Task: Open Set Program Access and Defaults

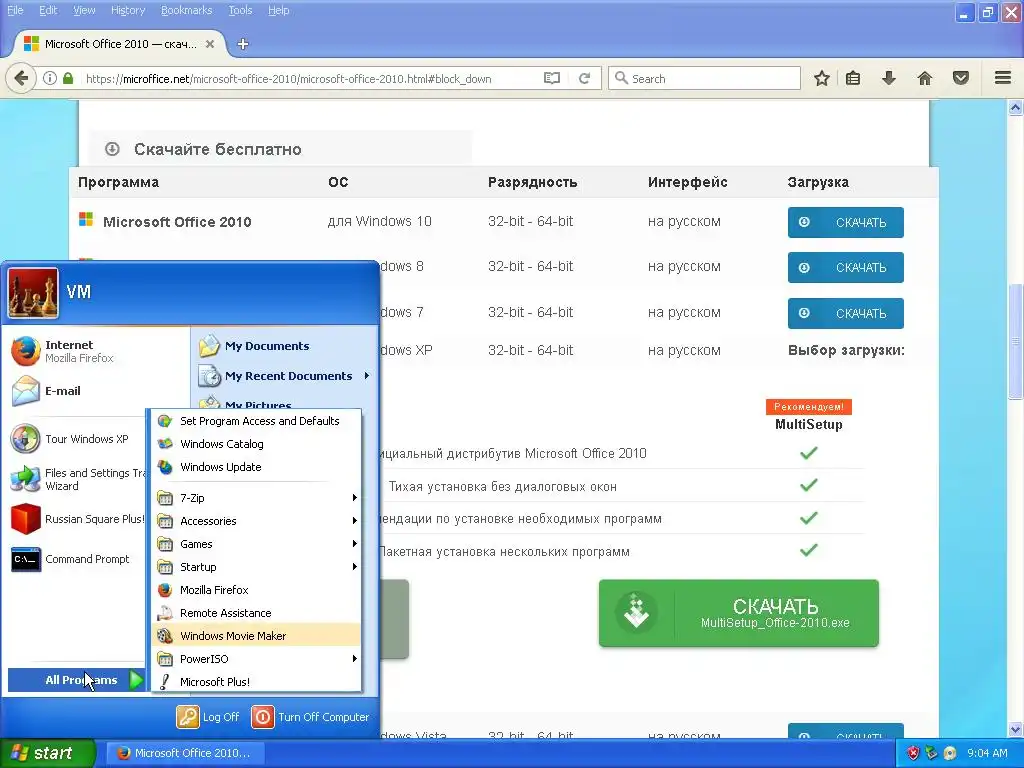Action: [x=256, y=421]
